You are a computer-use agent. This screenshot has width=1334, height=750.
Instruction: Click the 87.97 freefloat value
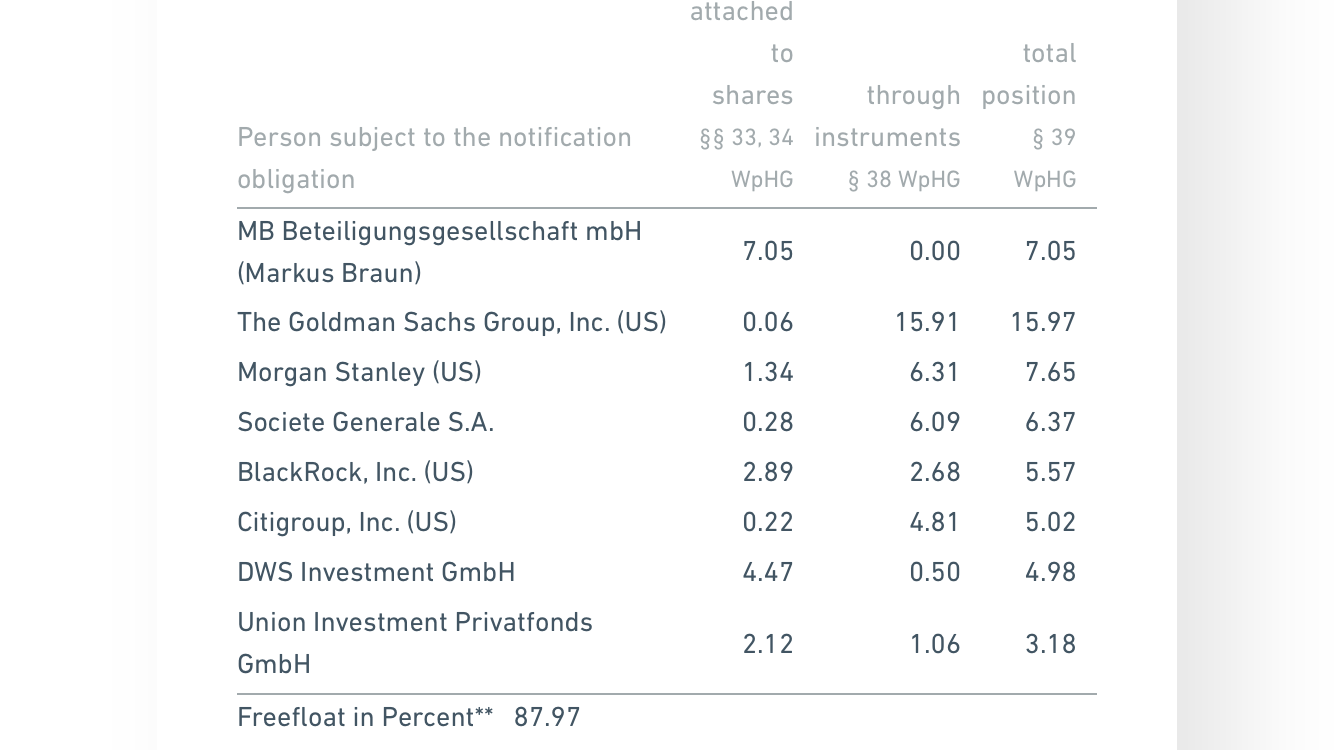pos(547,717)
